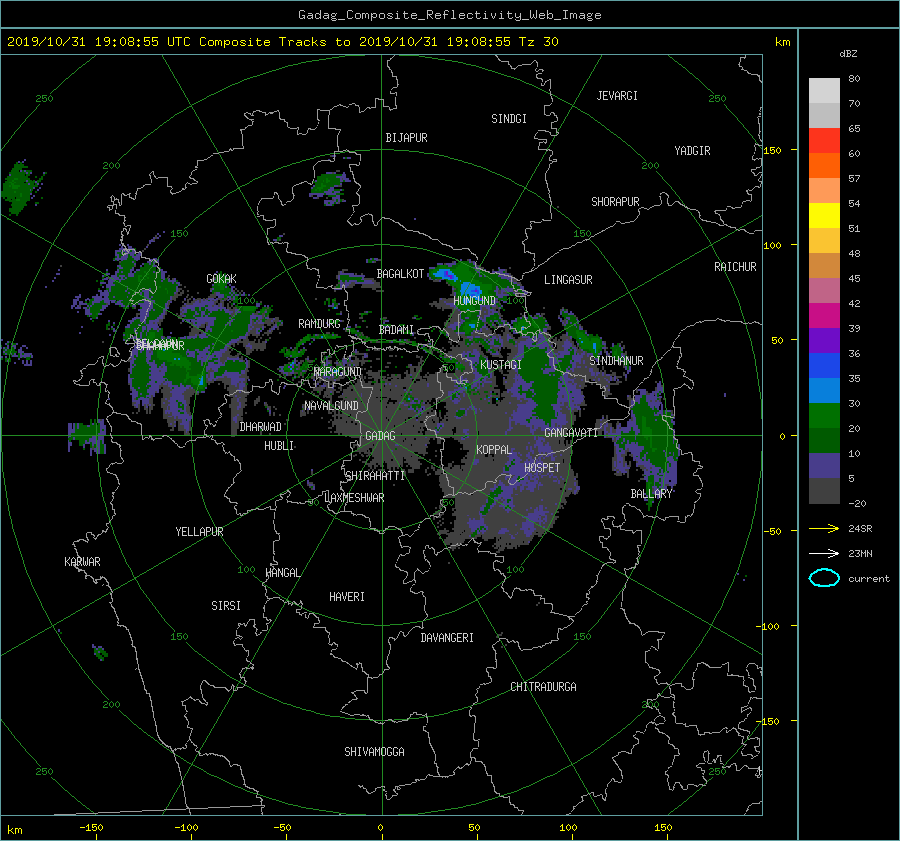
Task: Click the DAVANGERI city label
Action: (447, 638)
